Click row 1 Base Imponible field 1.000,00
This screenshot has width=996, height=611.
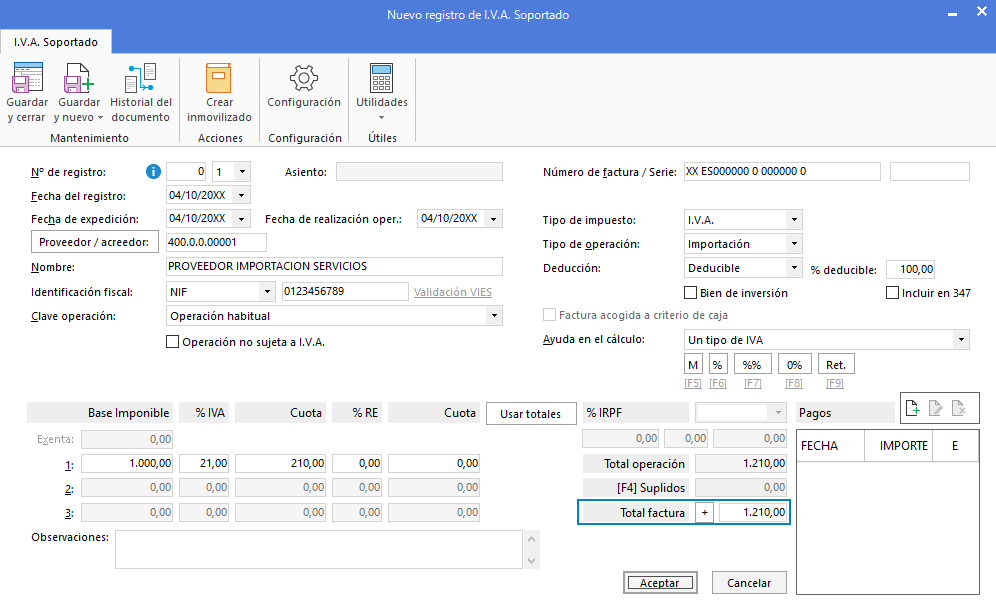(x=127, y=464)
